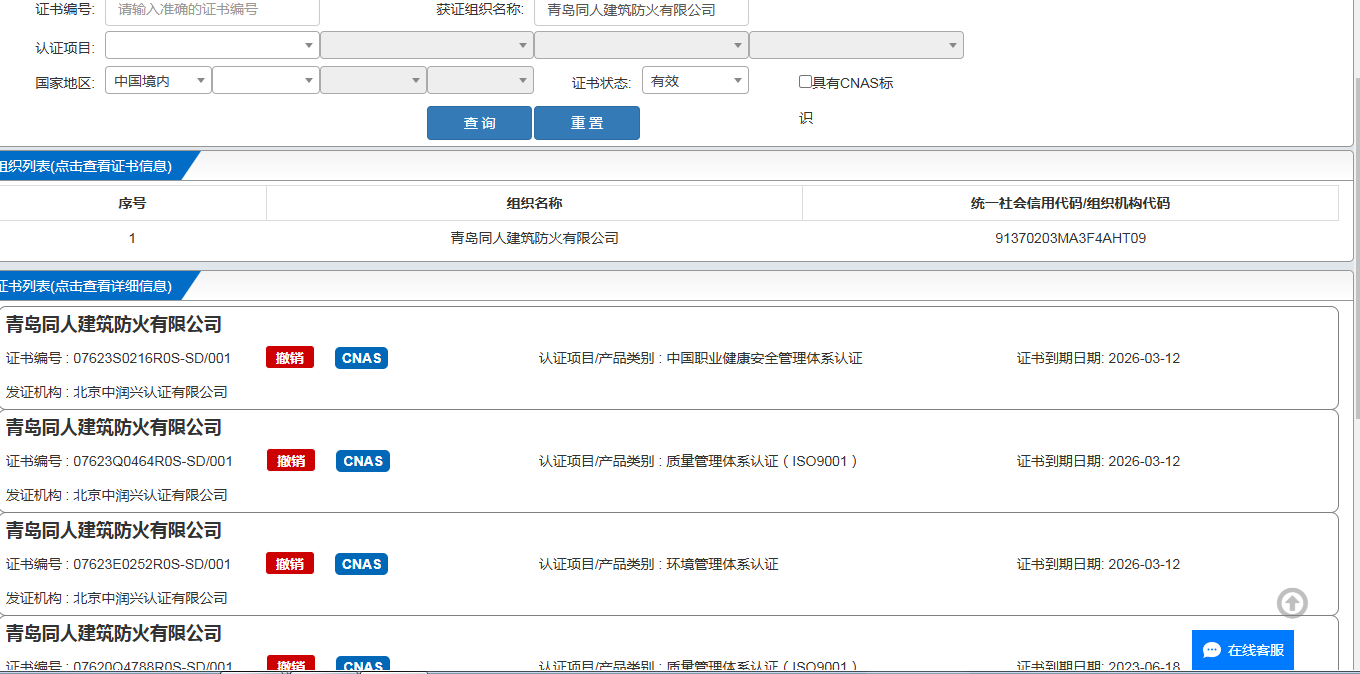
Task: Open the 在线客服 online chat
Action: click(1243, 650)
